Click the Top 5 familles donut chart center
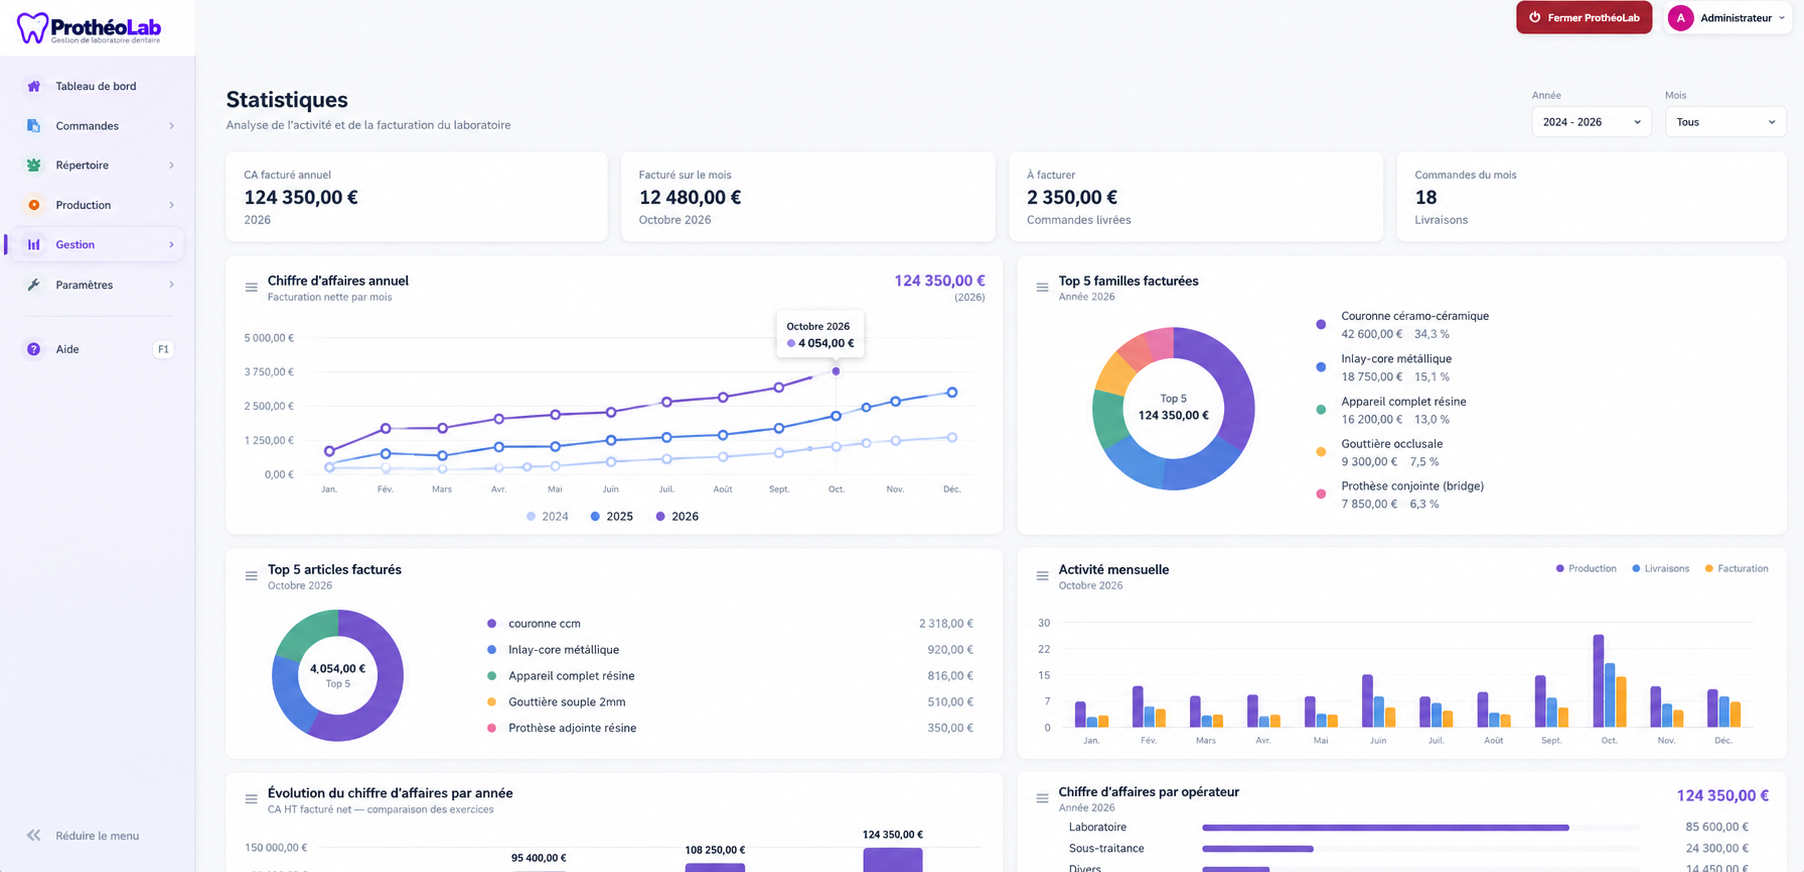 click(x=1173, y=408)
